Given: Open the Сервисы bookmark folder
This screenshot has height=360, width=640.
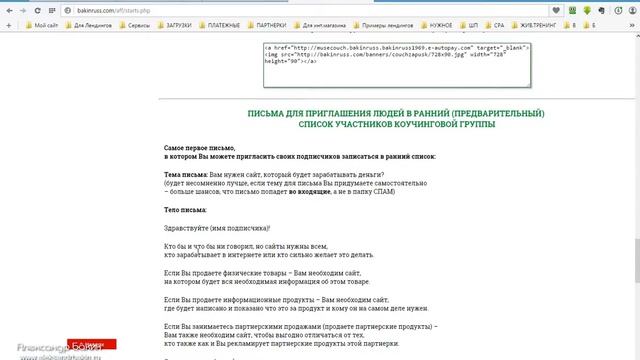Looking at the screenshot, I should tap(135, 25).
